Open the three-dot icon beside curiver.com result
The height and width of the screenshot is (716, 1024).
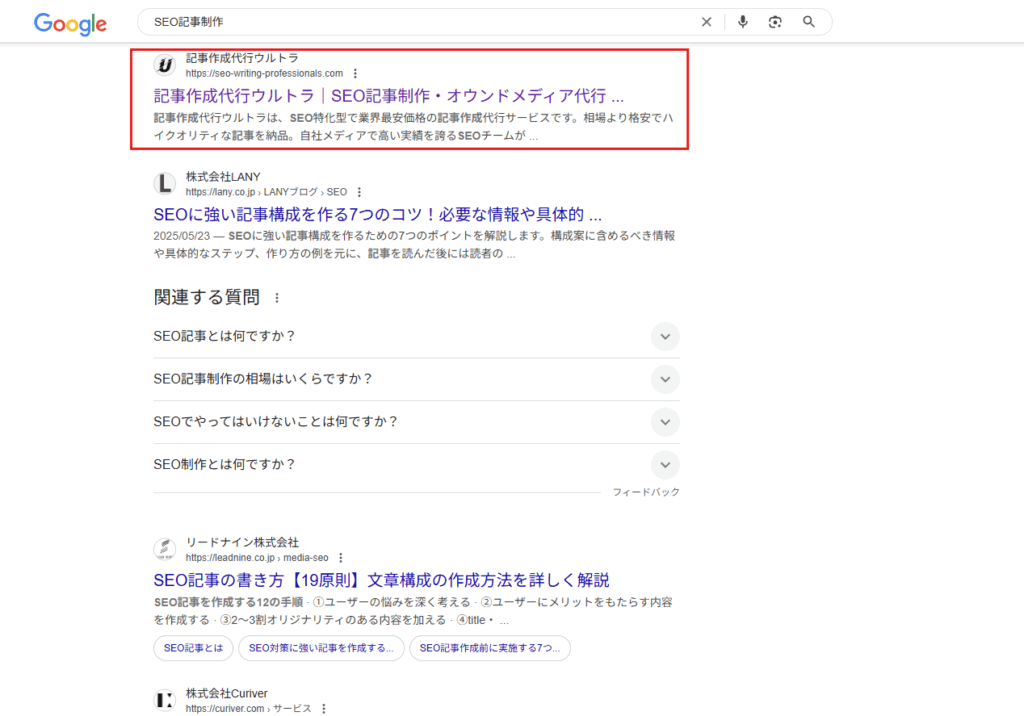323,708
